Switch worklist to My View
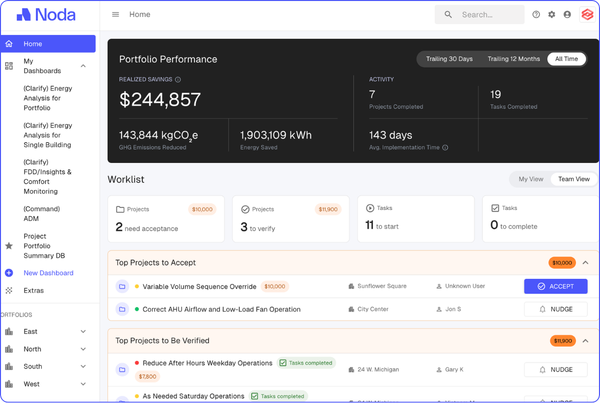Viewport: 600px width, 403px height. (531, 179)
